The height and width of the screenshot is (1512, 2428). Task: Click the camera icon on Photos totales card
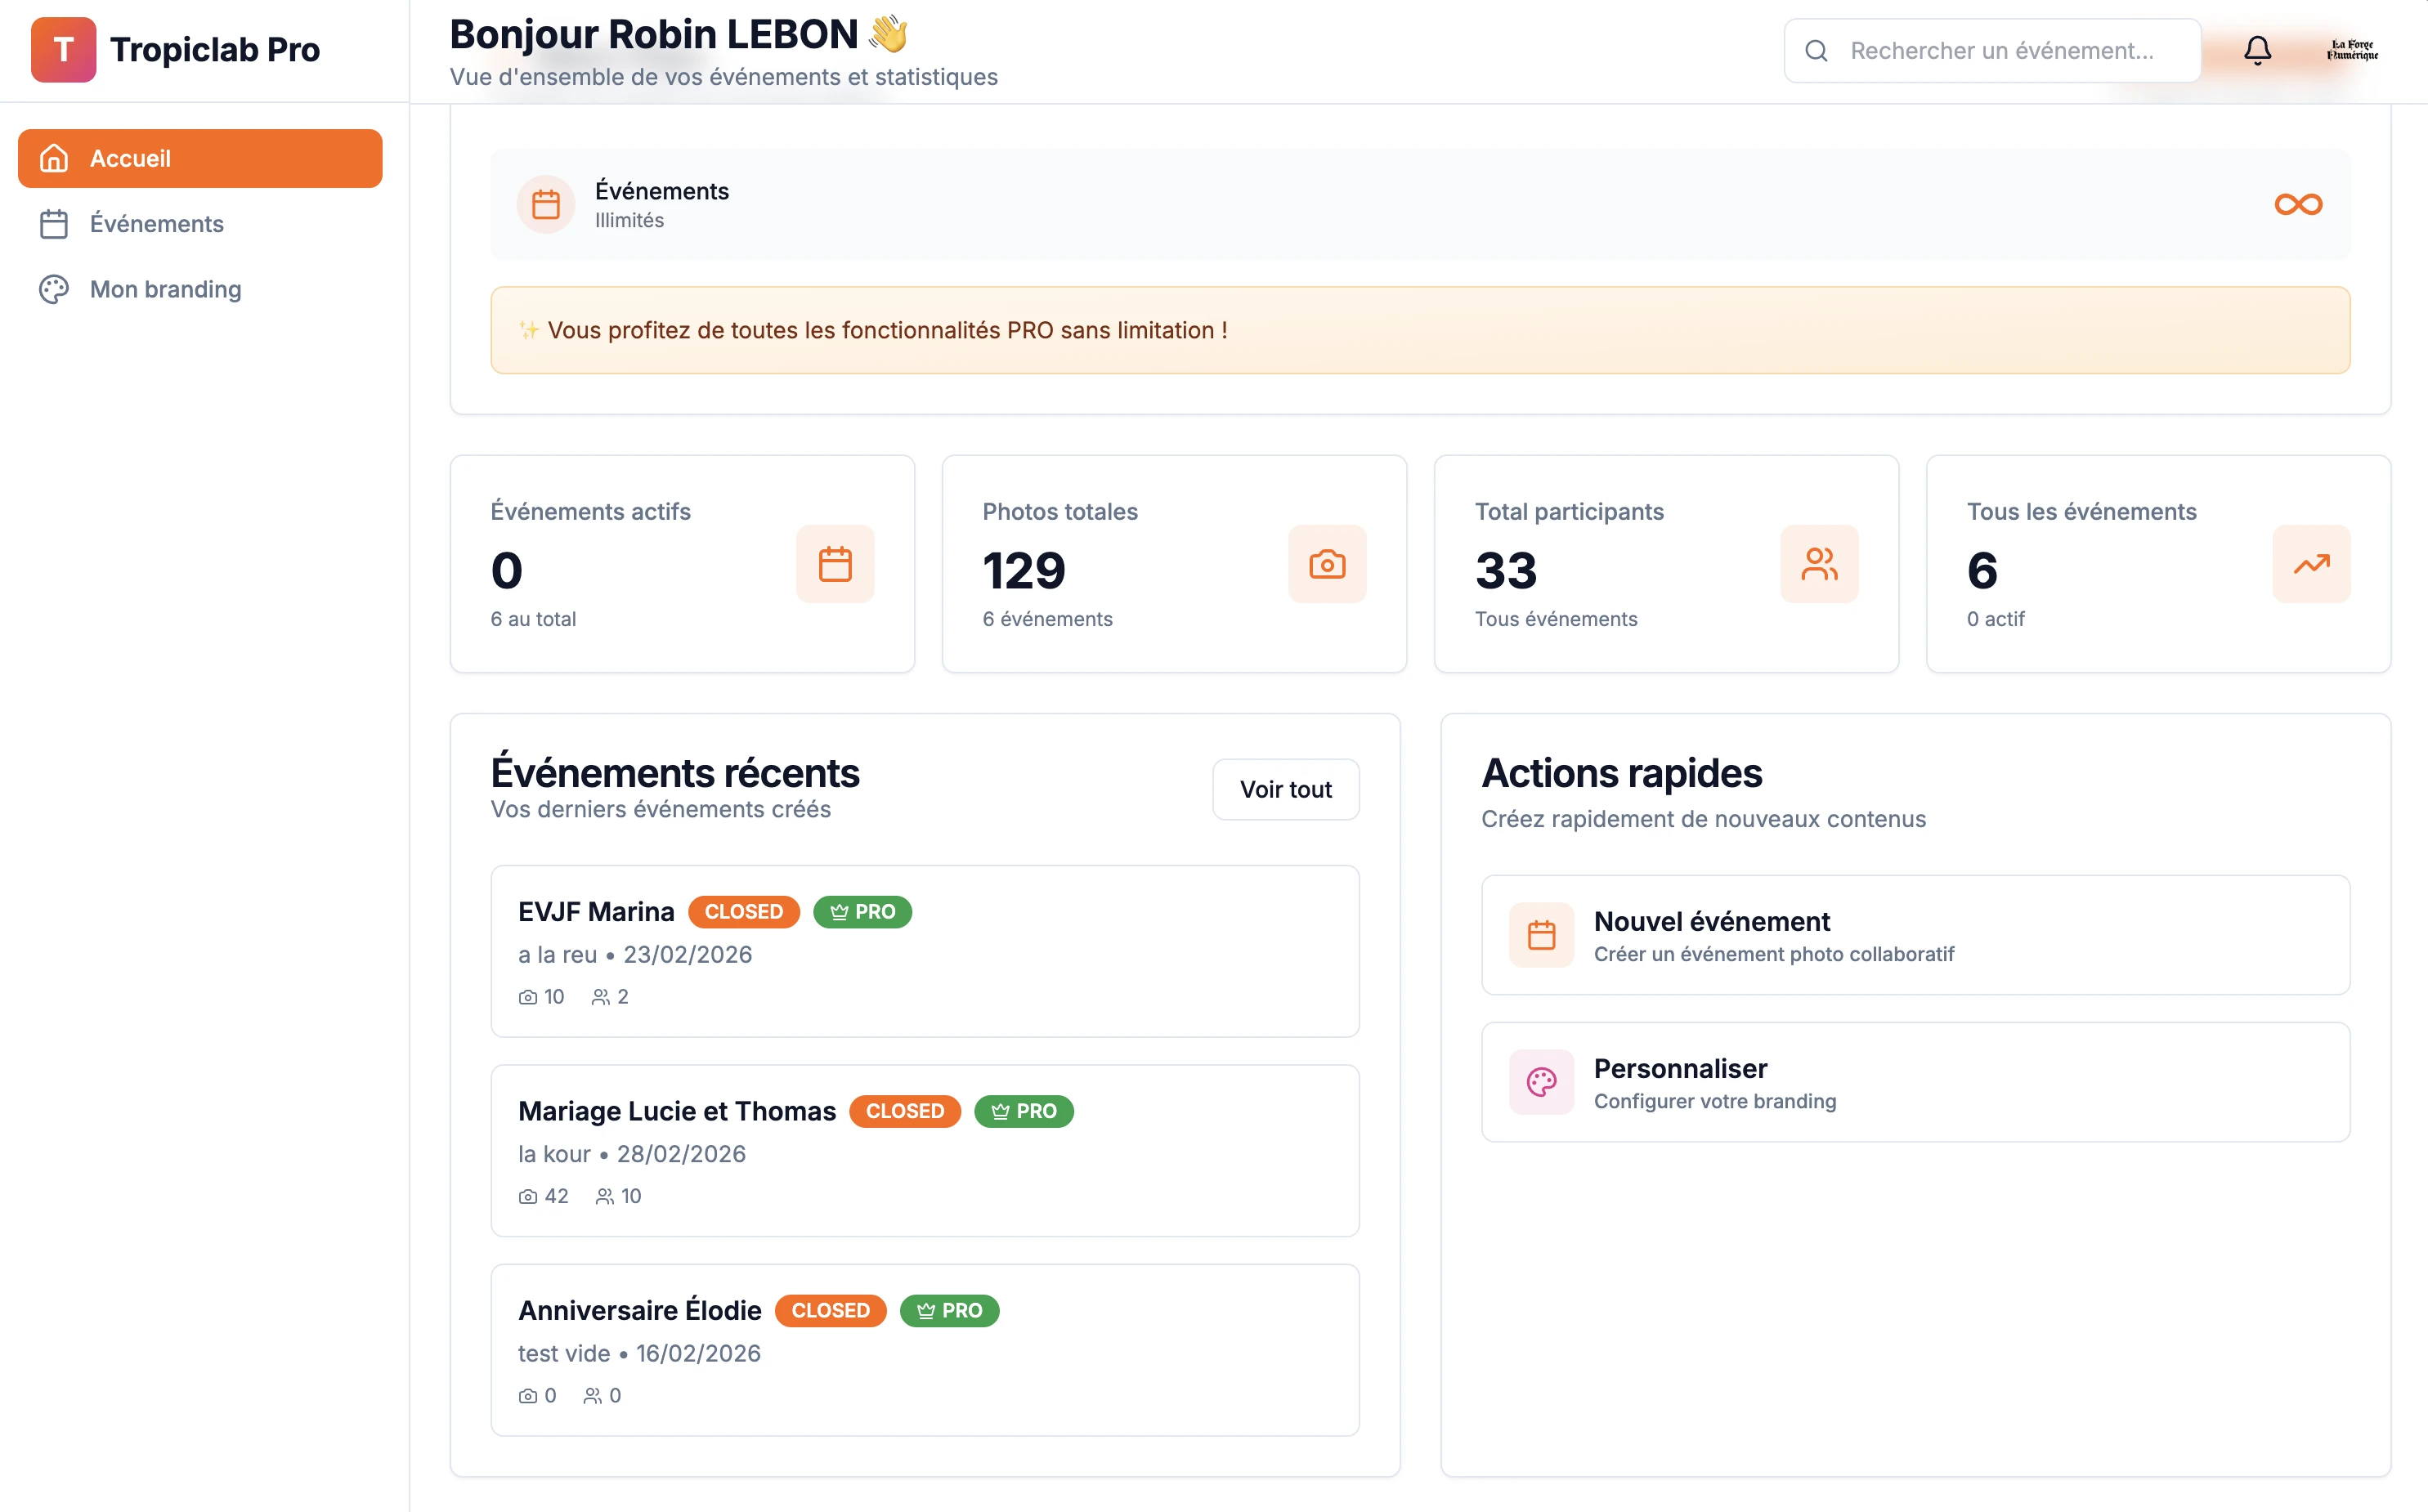(x=1327, y=564)
